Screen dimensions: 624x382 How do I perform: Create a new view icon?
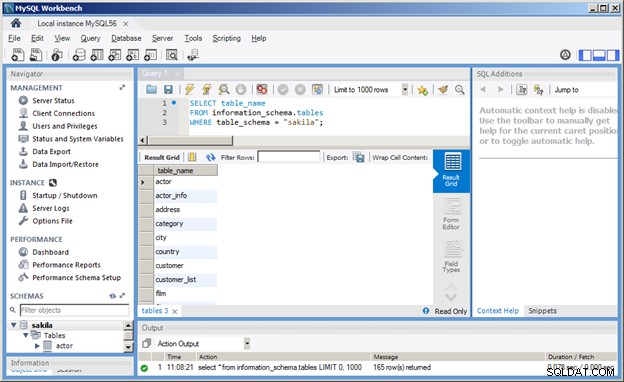pos(115,55)
